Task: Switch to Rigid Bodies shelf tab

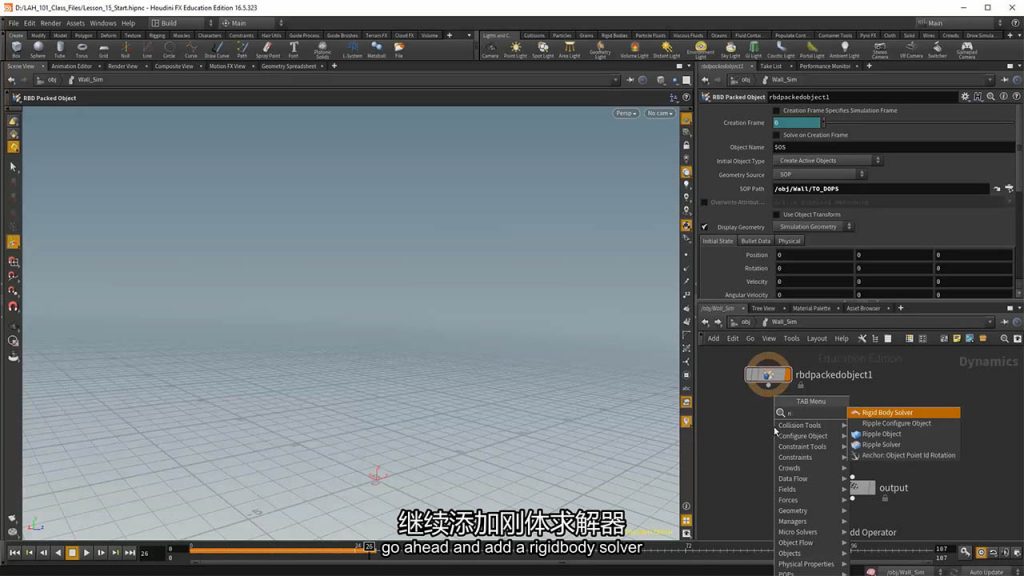Action: pyautogui.click(x=614, y=35)
